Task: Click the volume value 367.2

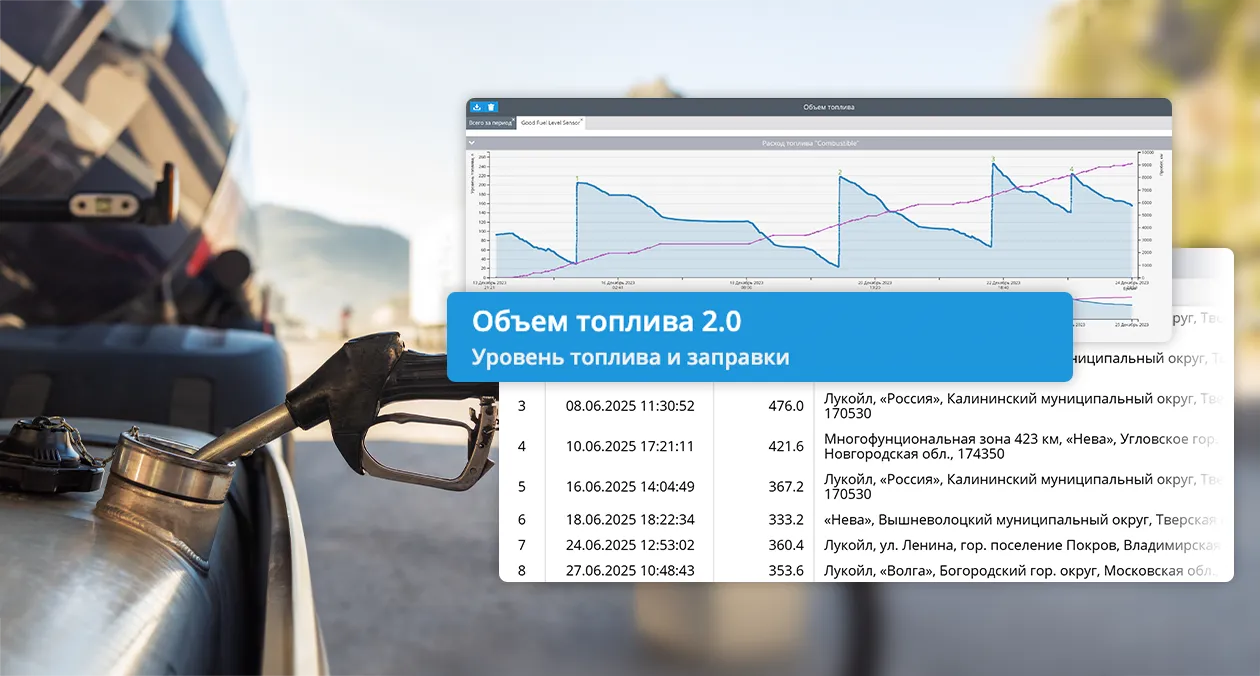Action: pos(786,486)
